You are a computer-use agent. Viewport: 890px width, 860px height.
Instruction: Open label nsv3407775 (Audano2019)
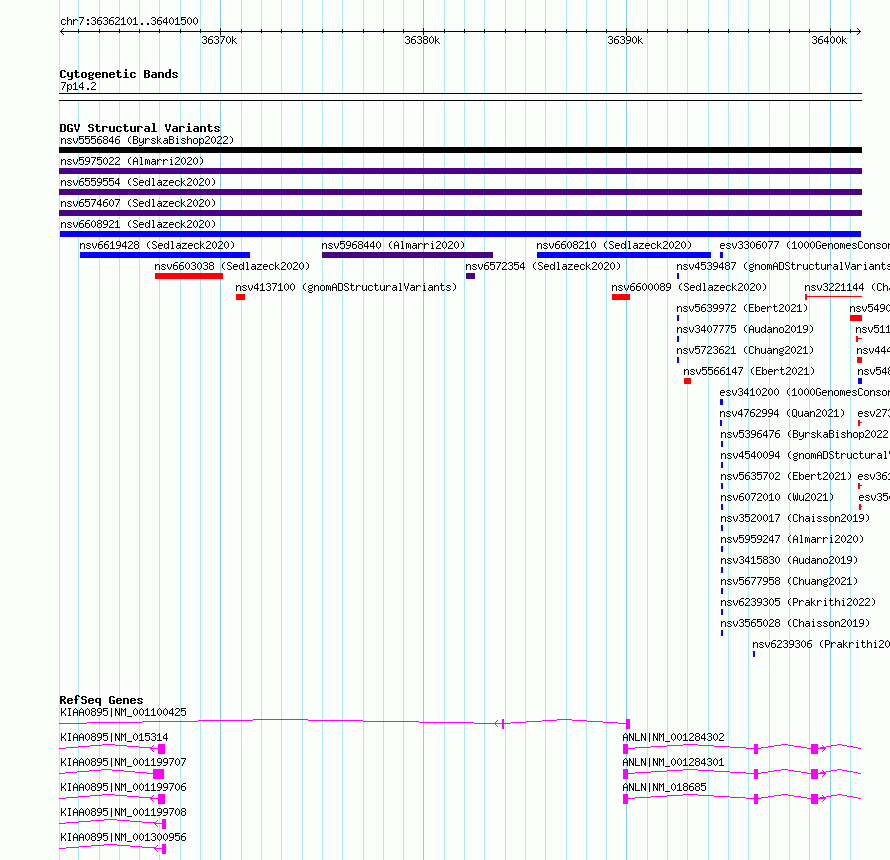click(x=745, y=329)
